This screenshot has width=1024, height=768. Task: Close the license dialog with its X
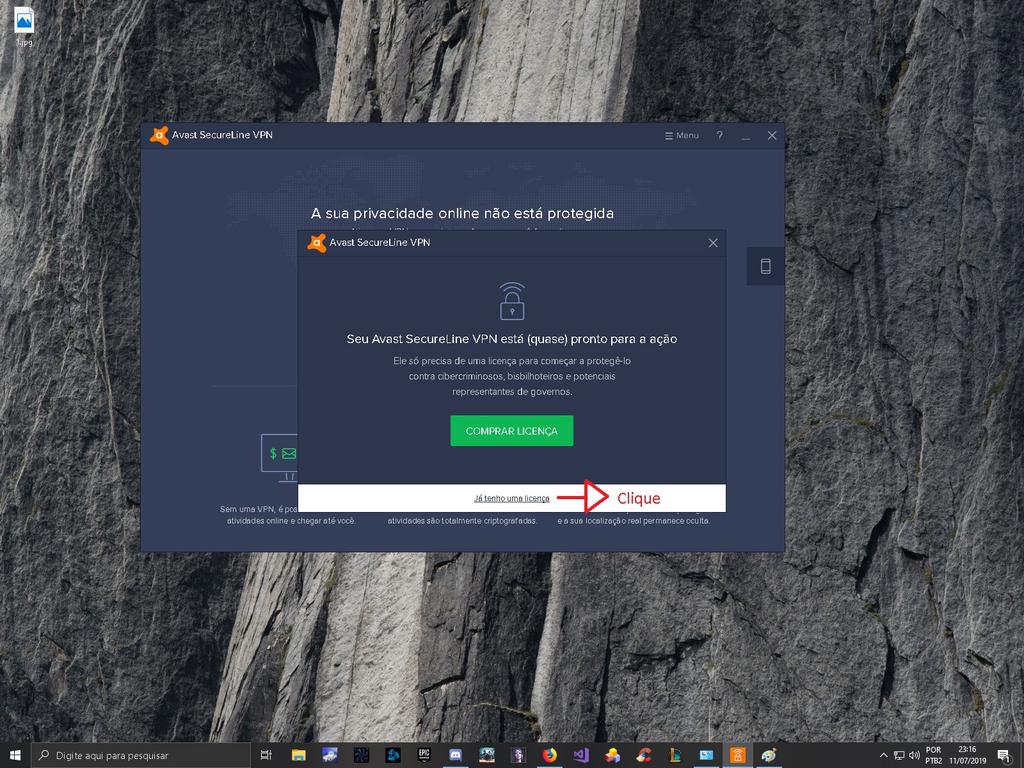click(713, 242)
